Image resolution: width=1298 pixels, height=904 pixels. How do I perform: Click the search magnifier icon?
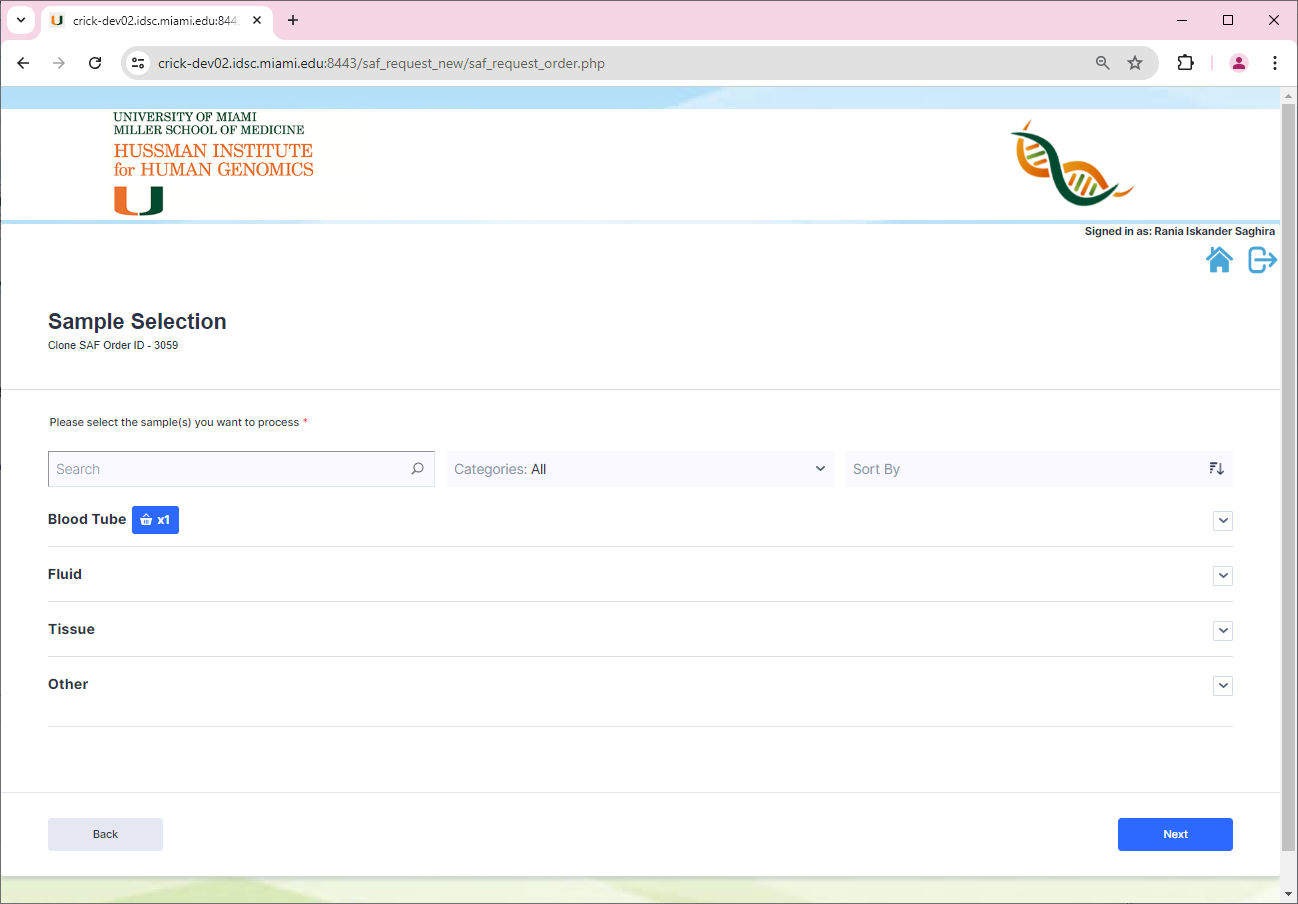pos(417,468)
